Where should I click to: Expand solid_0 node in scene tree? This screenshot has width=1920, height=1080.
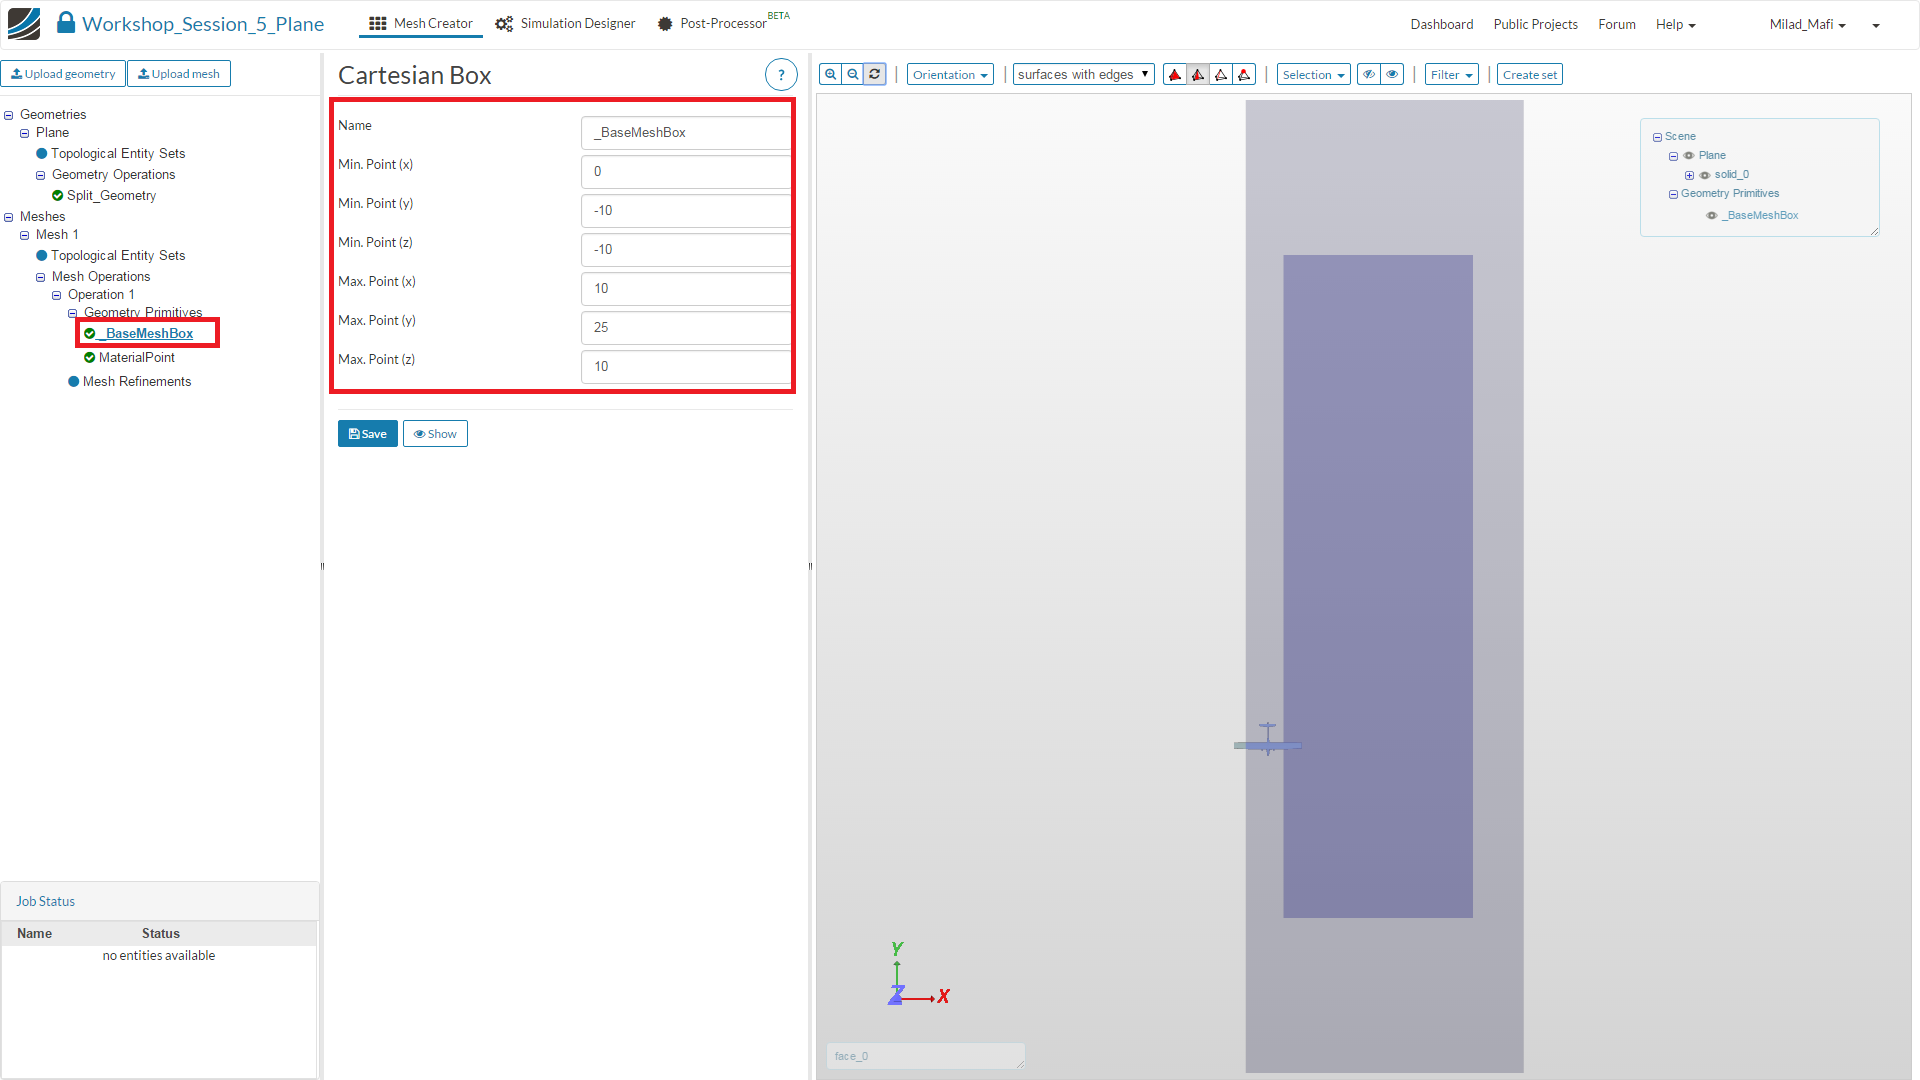[1689, 175]
